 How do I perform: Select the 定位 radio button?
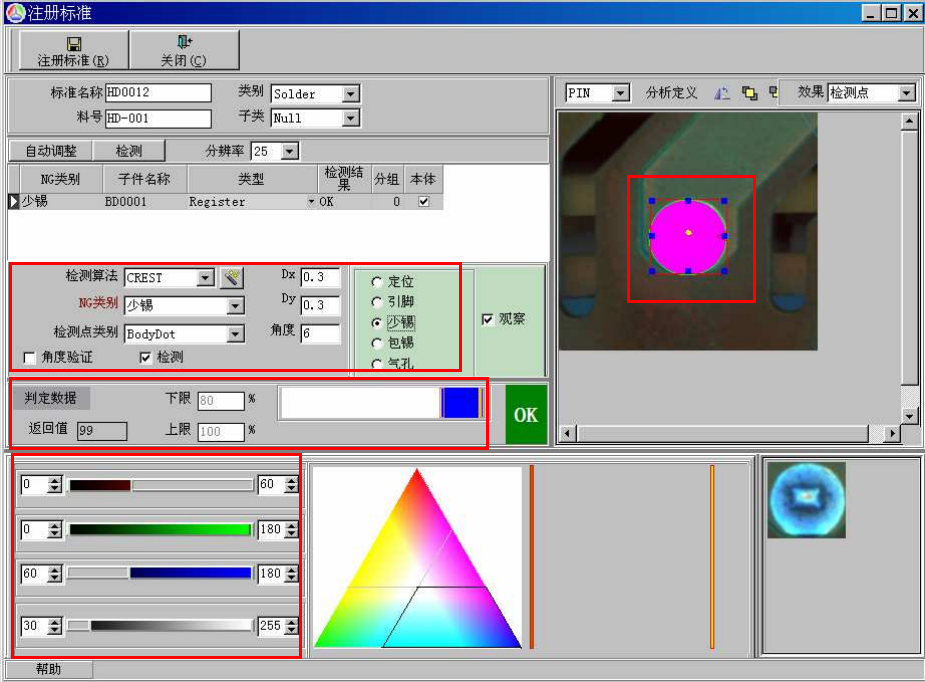[376, 282]
